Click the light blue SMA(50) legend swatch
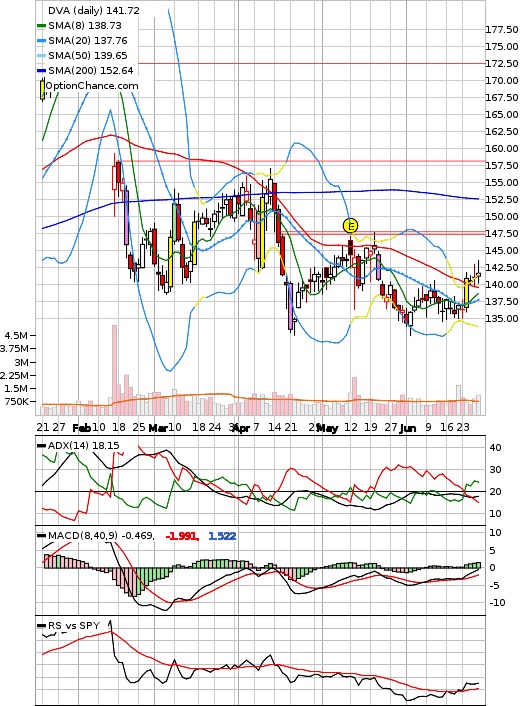 pyautogui.click(x=41, y=56)
